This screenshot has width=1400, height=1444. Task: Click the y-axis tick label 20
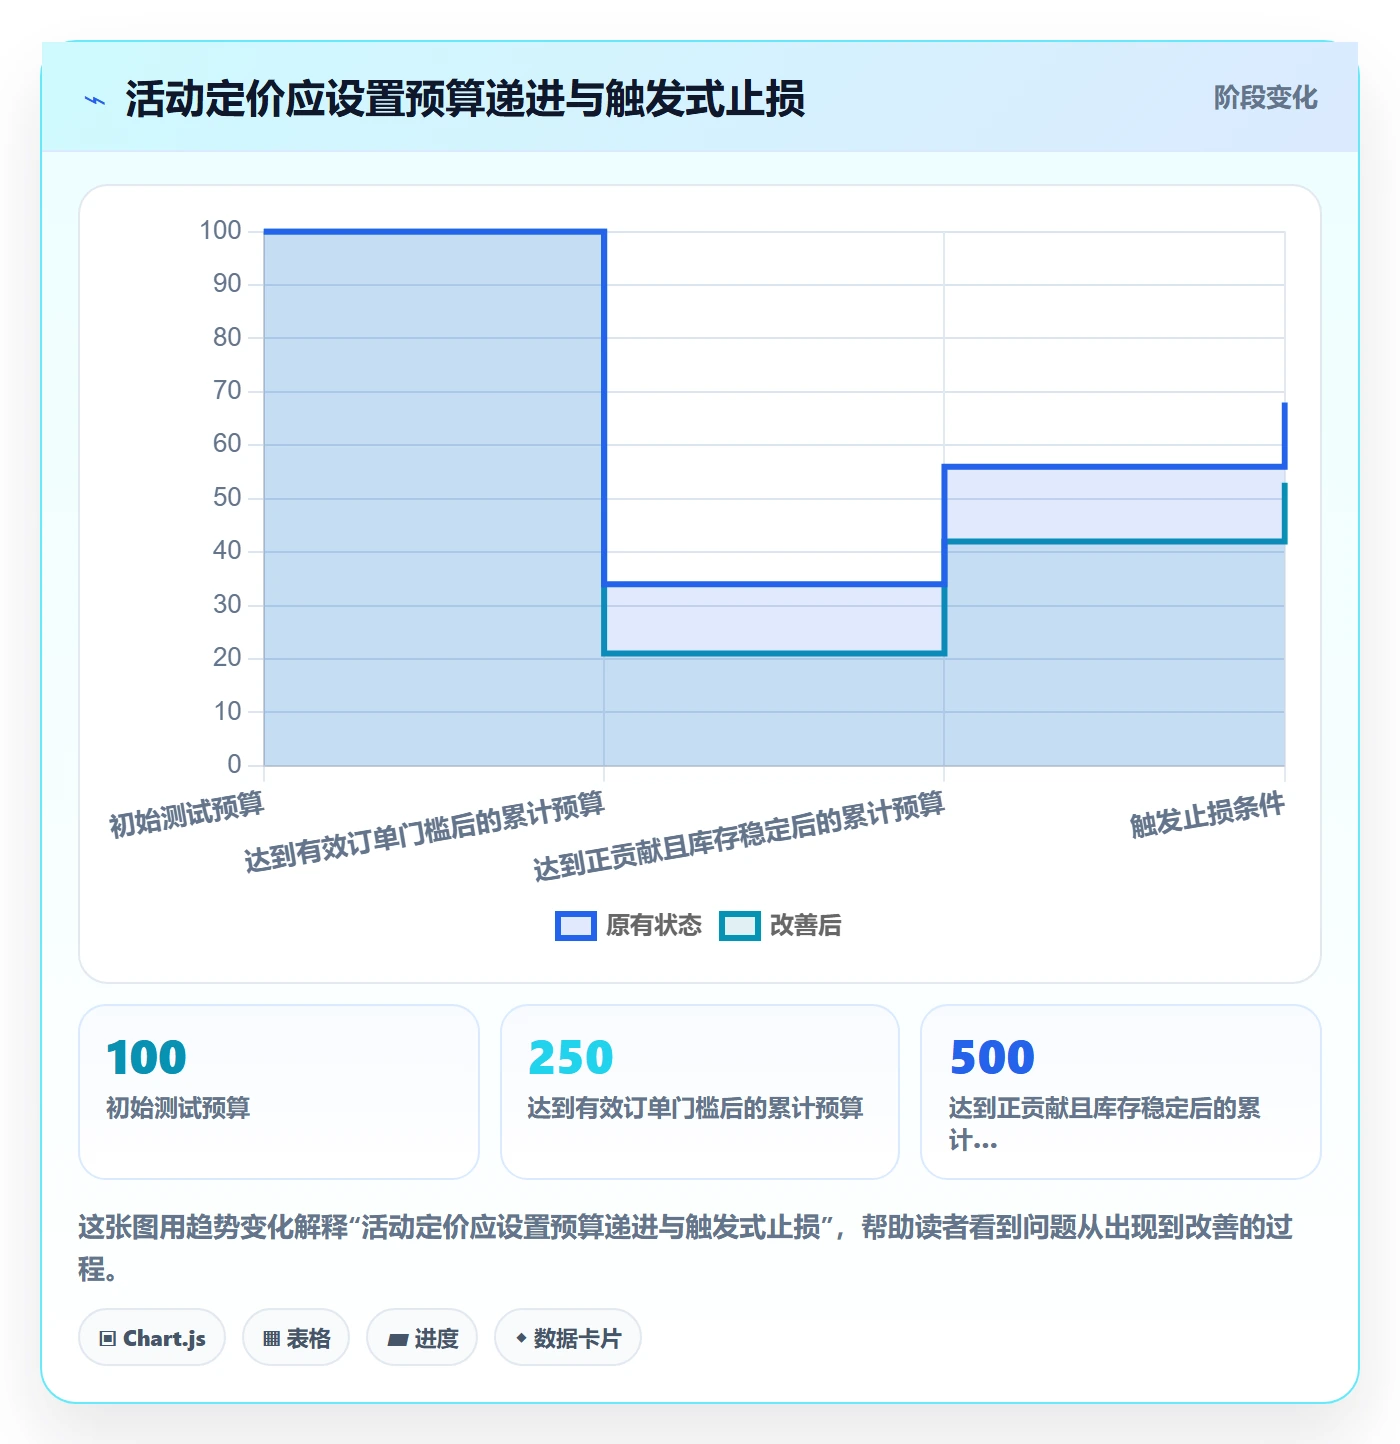click(227, 658)
